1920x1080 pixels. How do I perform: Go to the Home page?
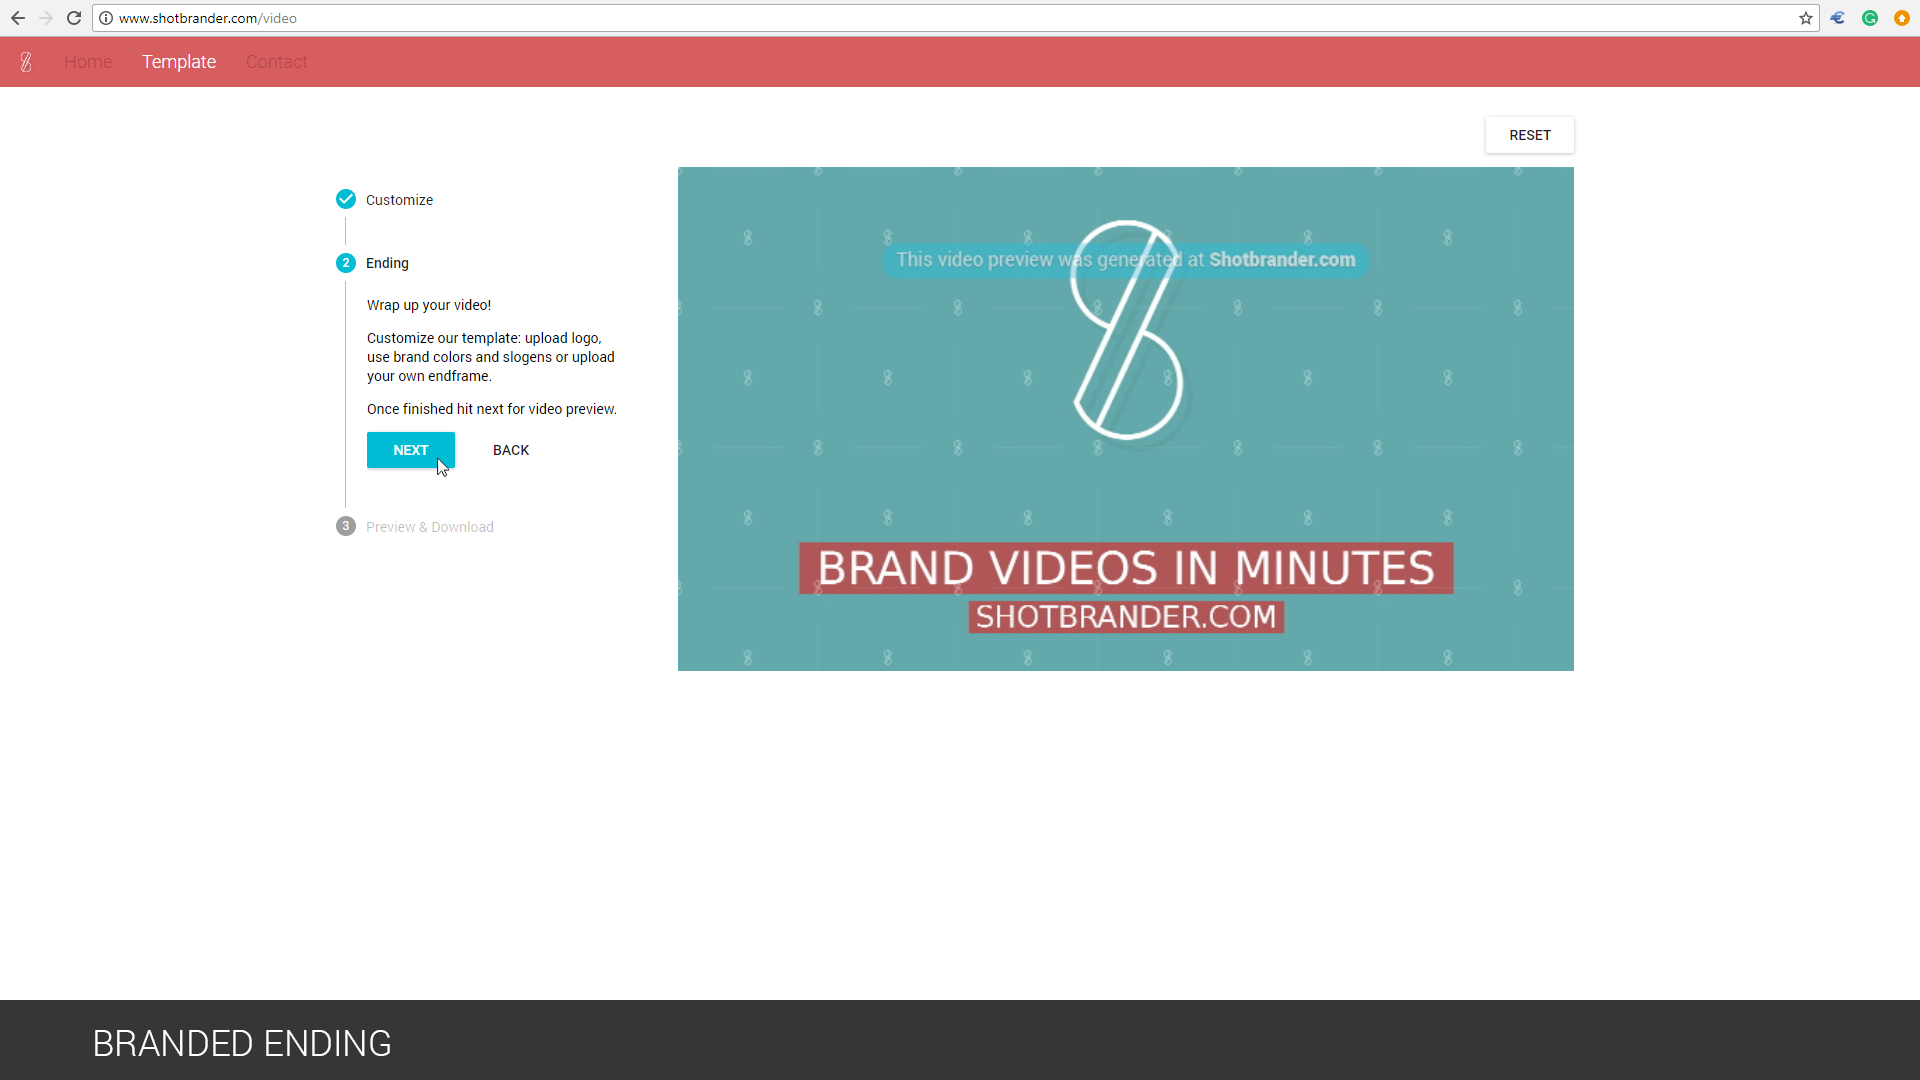(x=88, y=61)
